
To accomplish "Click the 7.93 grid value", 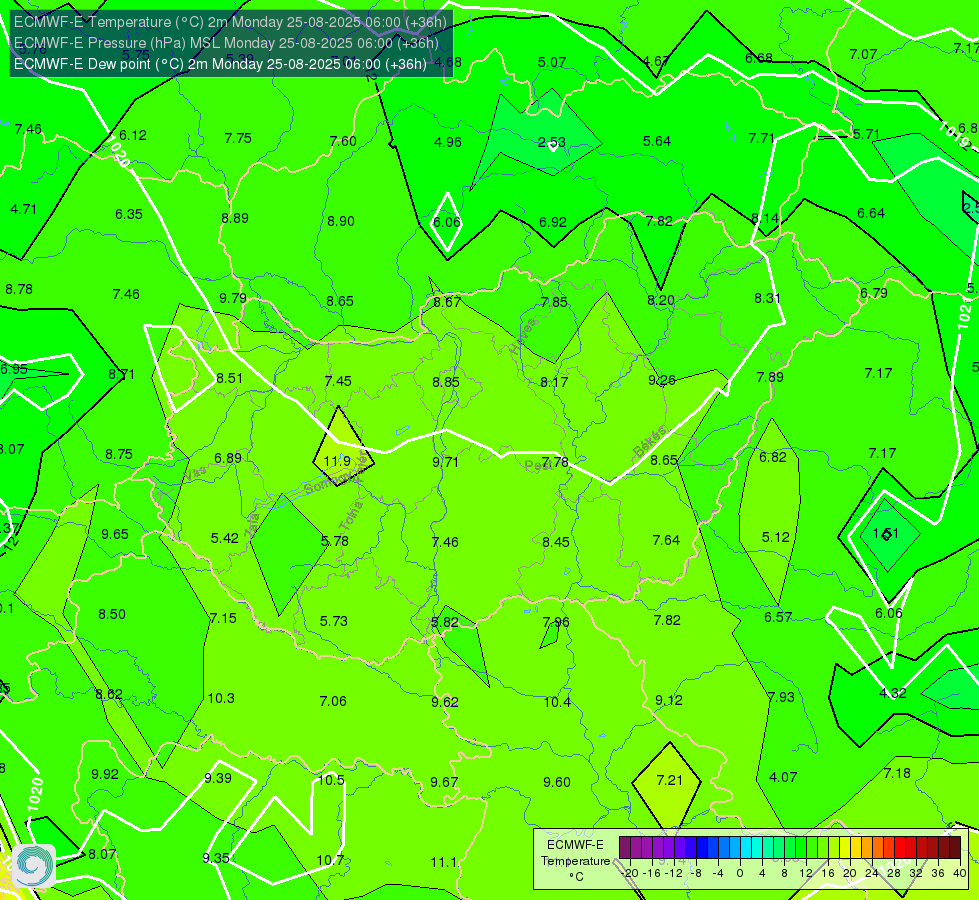I will pyautogui.click(x=781, y=696).
